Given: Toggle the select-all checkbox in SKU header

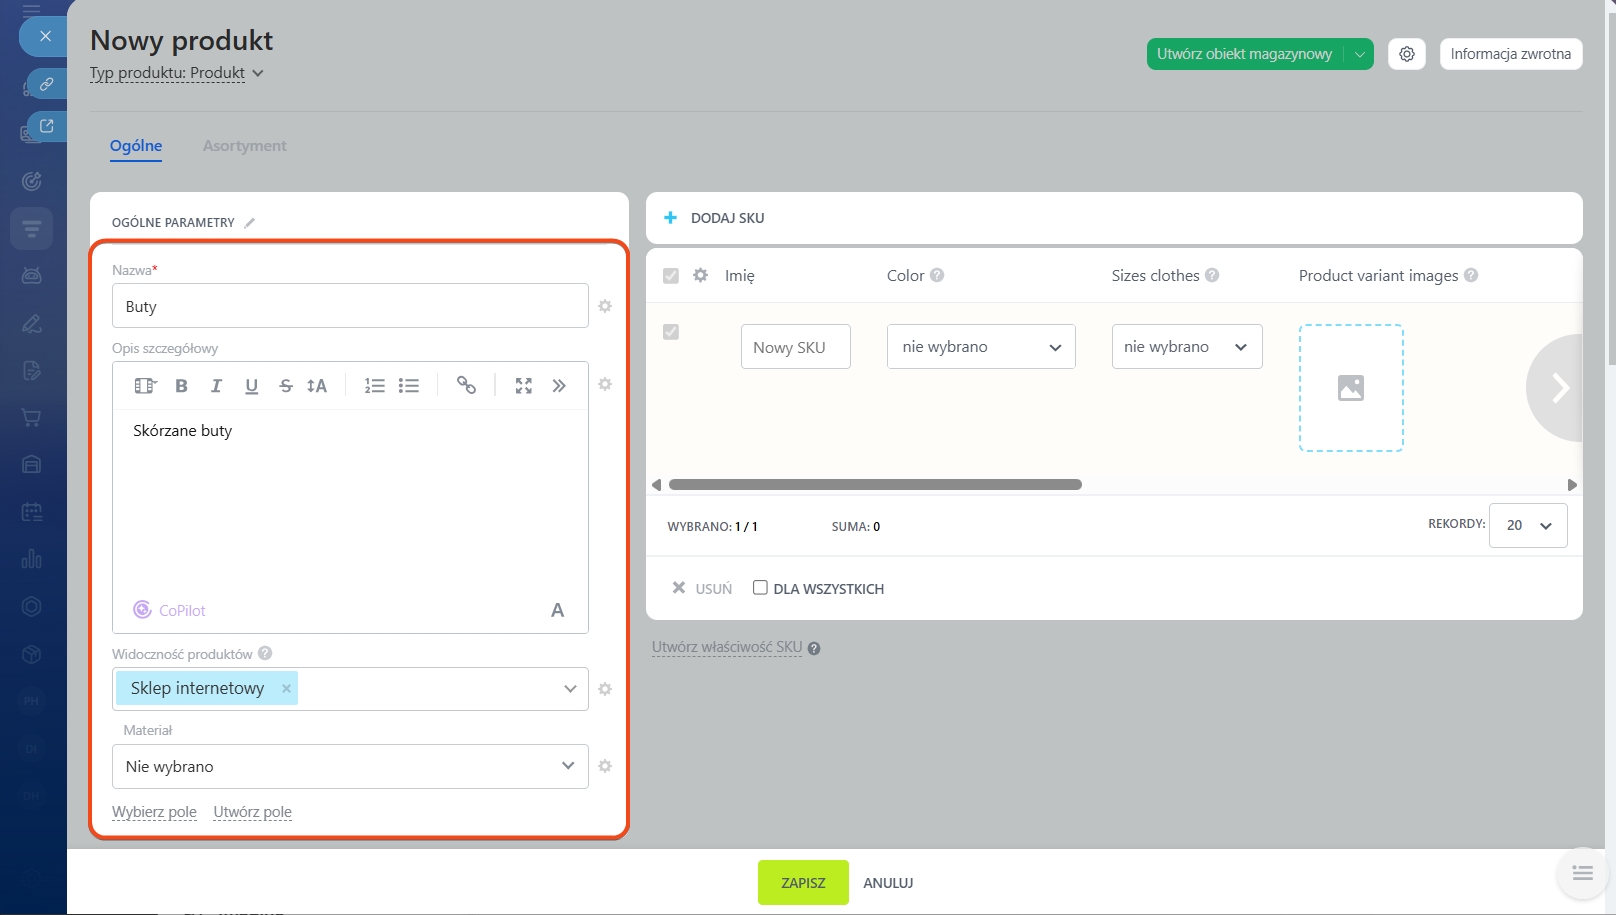Looking at the screenshot, I should coord(671,276).
